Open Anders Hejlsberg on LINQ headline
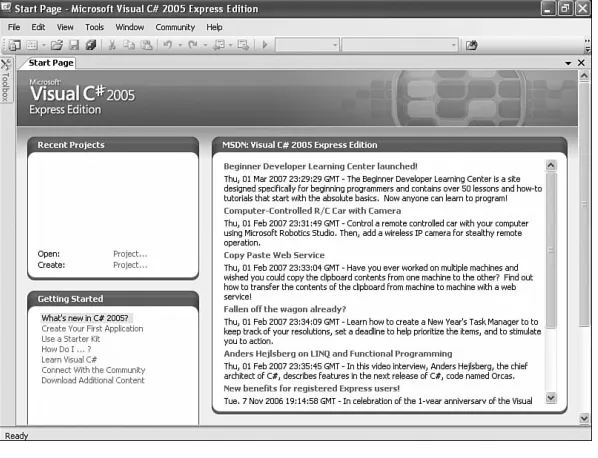 338,354
